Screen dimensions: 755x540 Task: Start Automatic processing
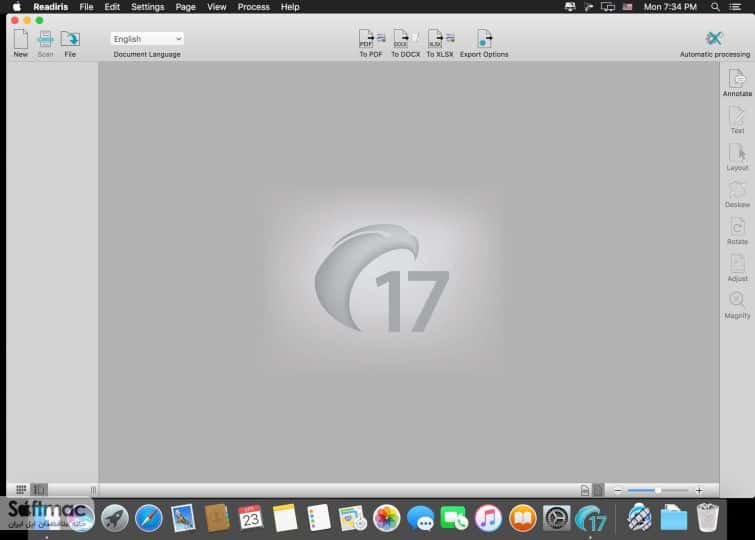[714, 39]
